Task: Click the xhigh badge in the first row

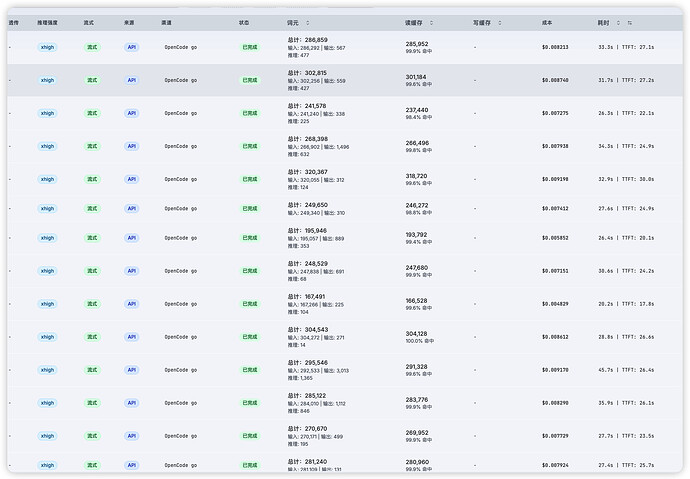Action: coord(47,47)
